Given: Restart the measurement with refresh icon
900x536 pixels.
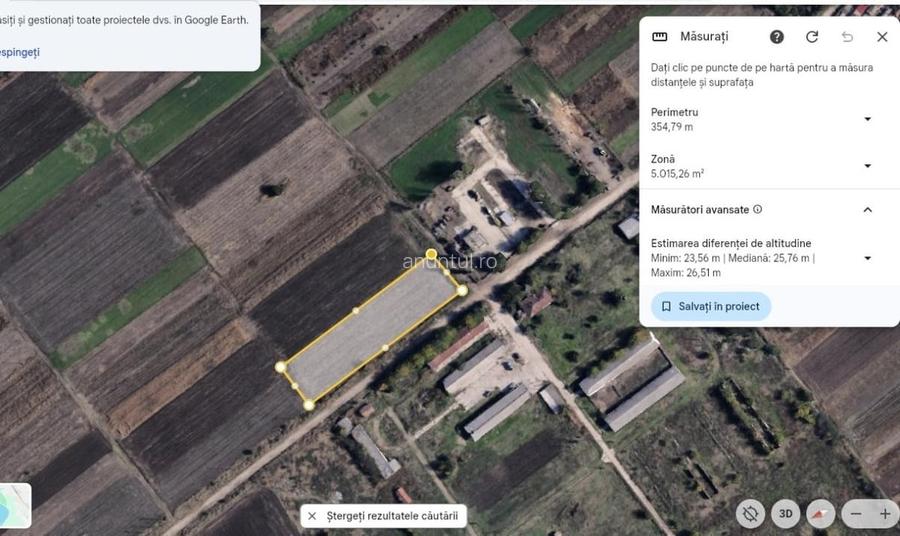Looking at the screenshot, I should pos(812,37).
